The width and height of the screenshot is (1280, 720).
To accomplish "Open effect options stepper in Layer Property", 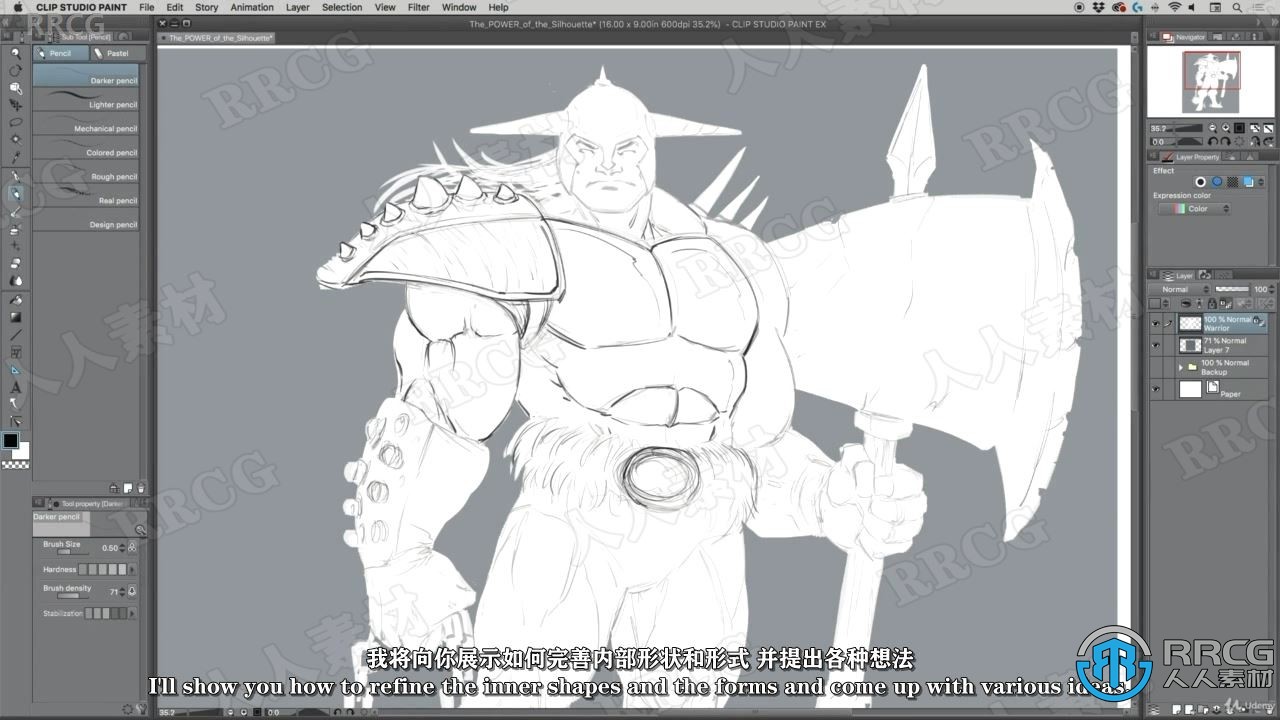I will 1261,182.
